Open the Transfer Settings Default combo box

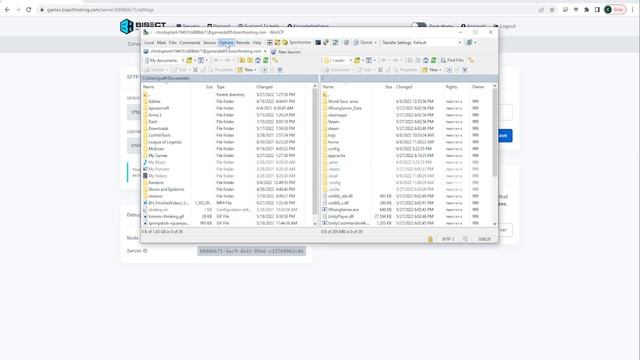pyautogui.click(x=422, y=42)
